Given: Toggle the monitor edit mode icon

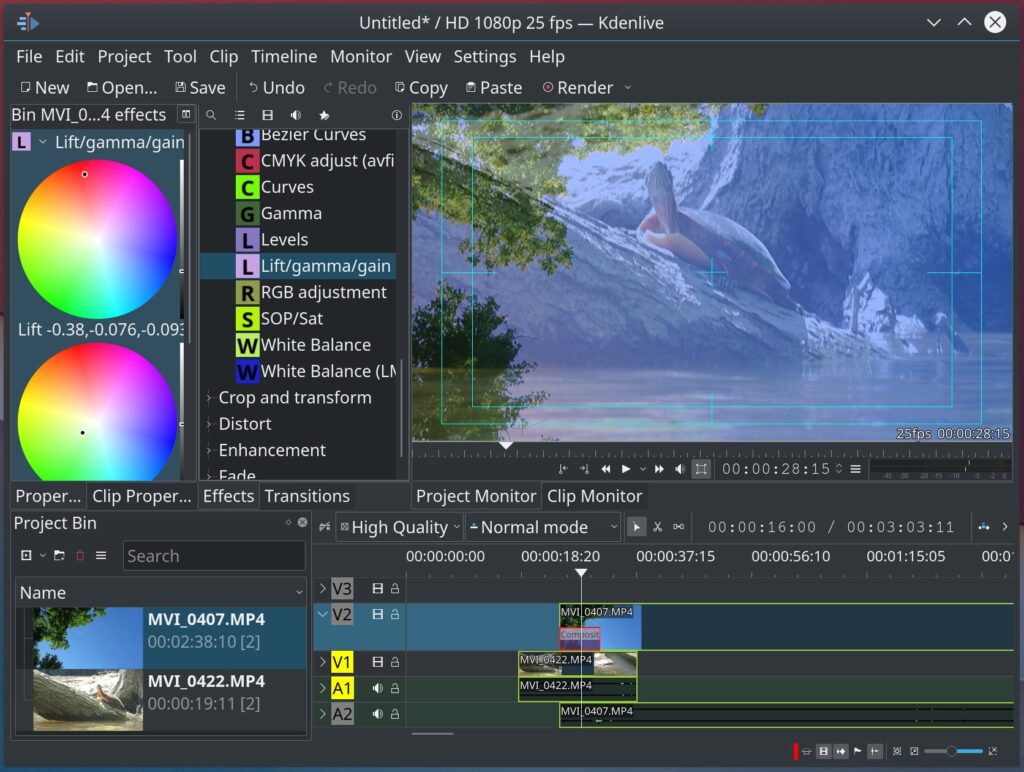Looking at the screenshot, I should coord(701,469).
